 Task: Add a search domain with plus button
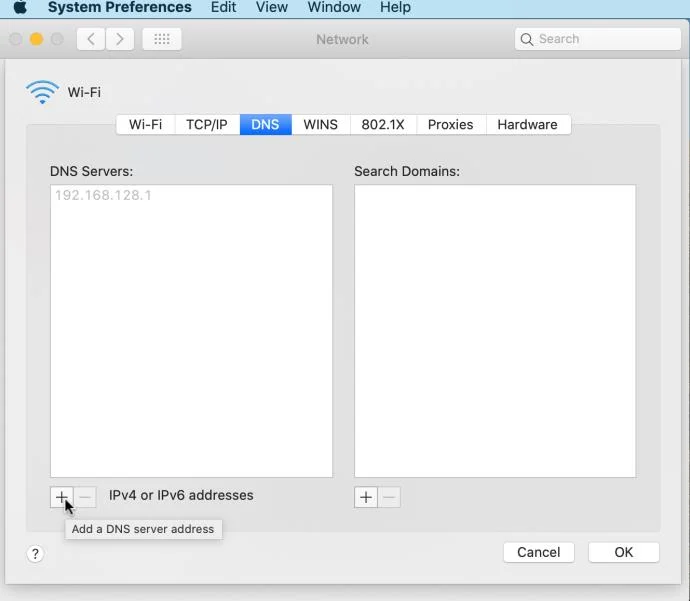tap(366, 497)
